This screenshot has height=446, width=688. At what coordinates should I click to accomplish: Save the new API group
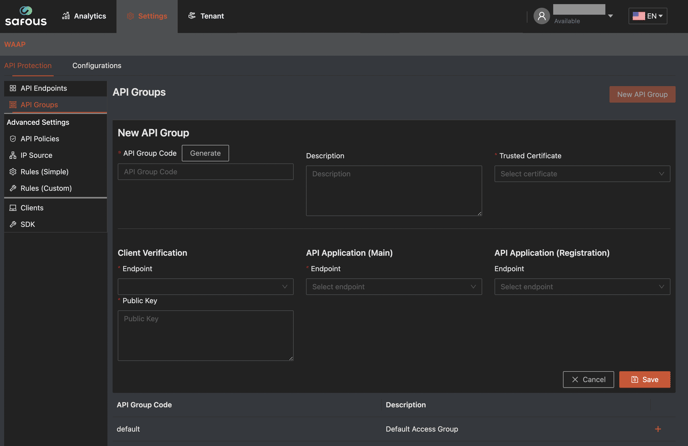644,380
